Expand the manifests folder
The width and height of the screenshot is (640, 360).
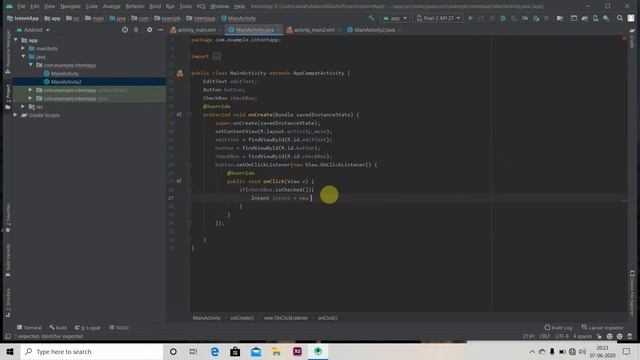[x=23, y=48]
